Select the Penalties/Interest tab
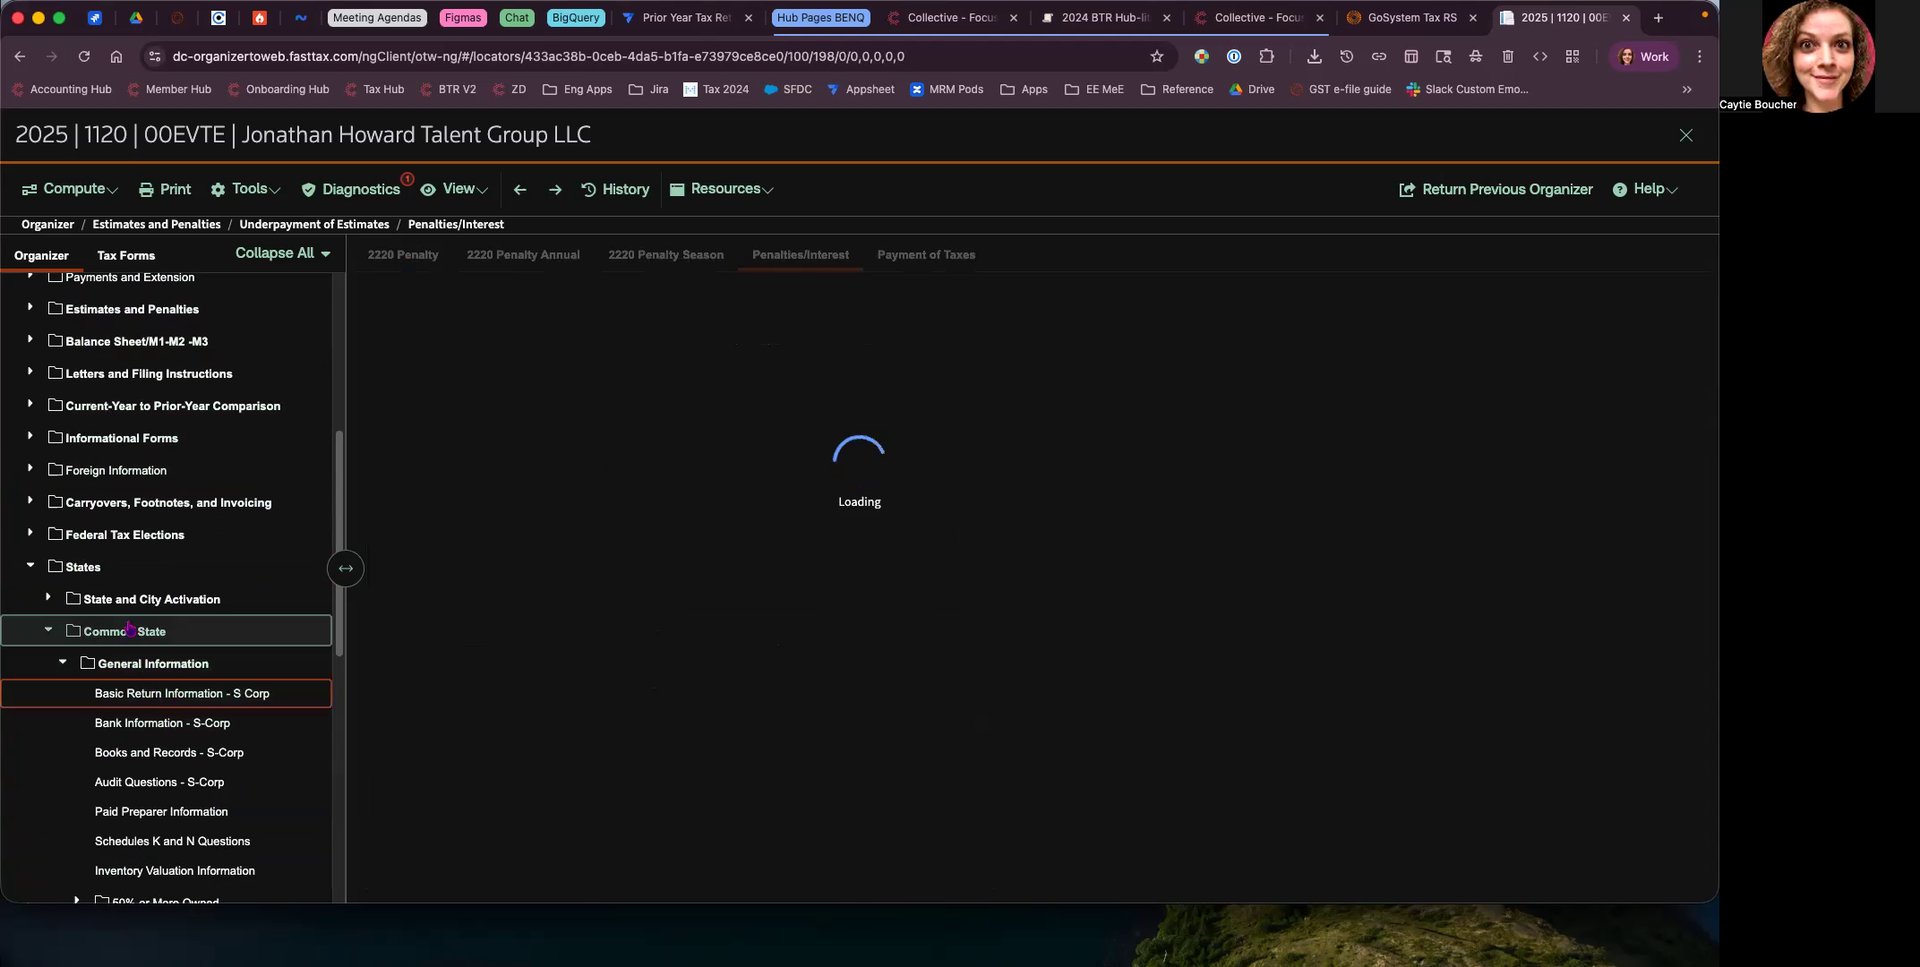Viewport: 1920px width, 967px height. 801,255
